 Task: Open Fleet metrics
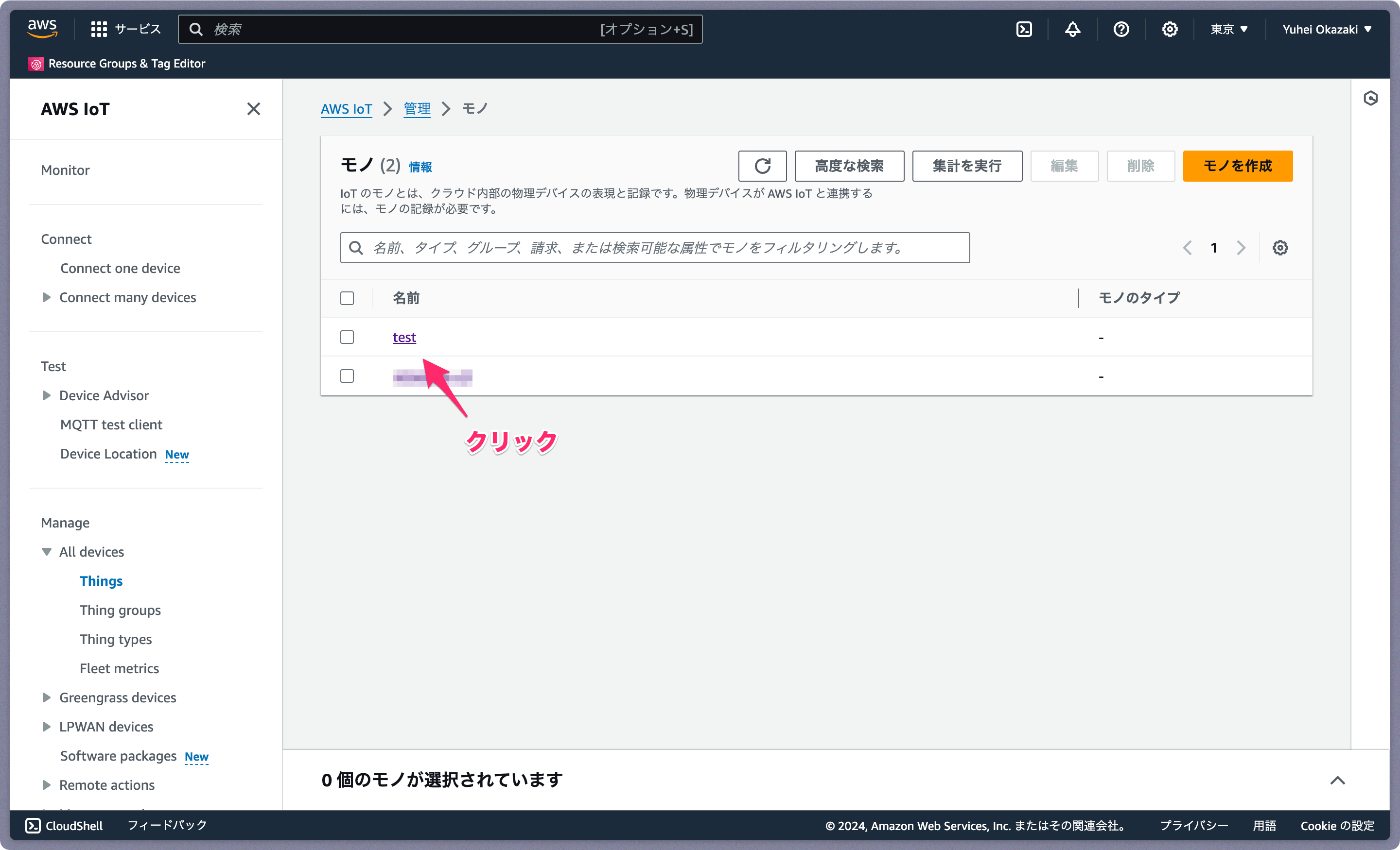[119, 668]
